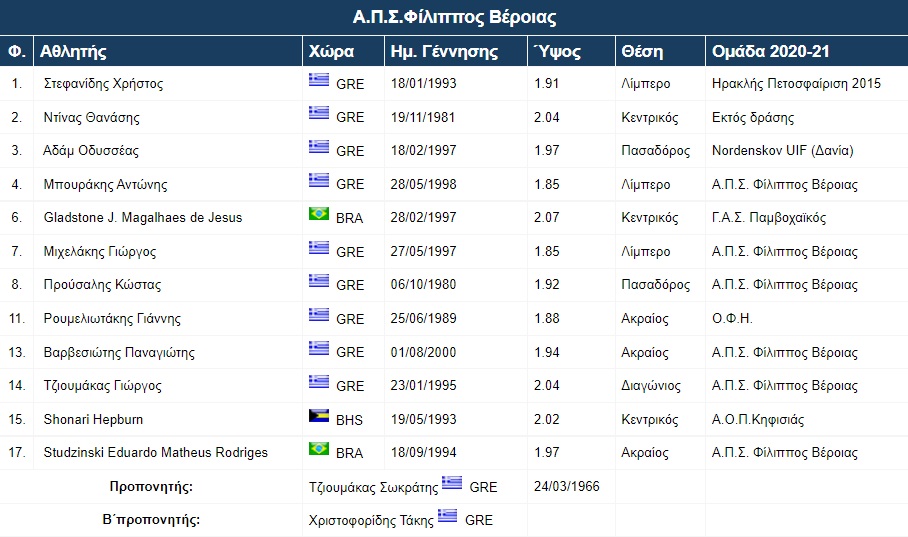908x537 pixels.
Task: Click the Α.Π.Σ.Φίλιππος Βέροιας title bar
Action: click(x=454, y=17)
